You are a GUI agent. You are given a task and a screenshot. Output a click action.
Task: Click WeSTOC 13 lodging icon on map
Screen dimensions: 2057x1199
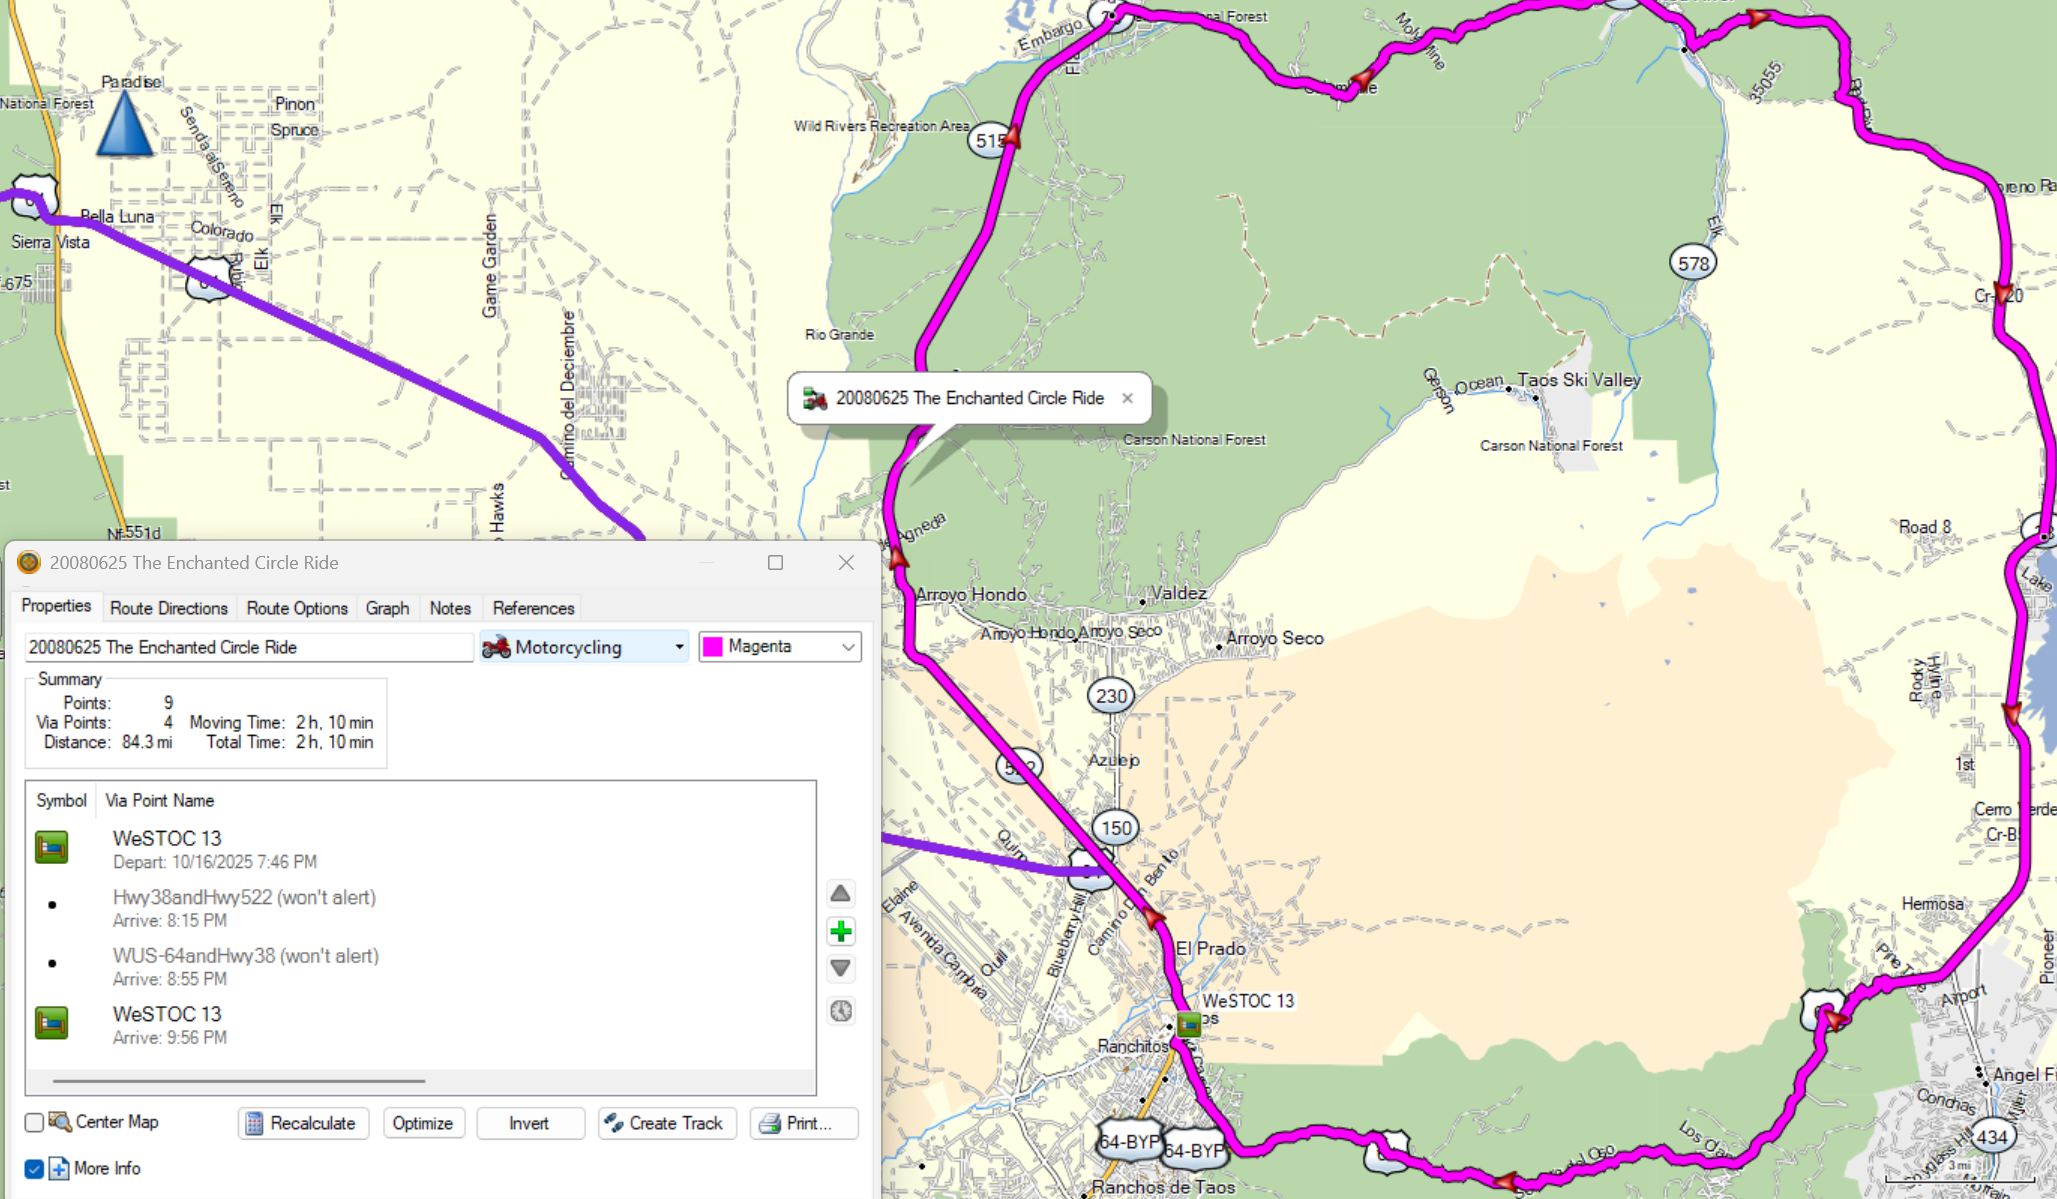(x=1188, y=1024)
